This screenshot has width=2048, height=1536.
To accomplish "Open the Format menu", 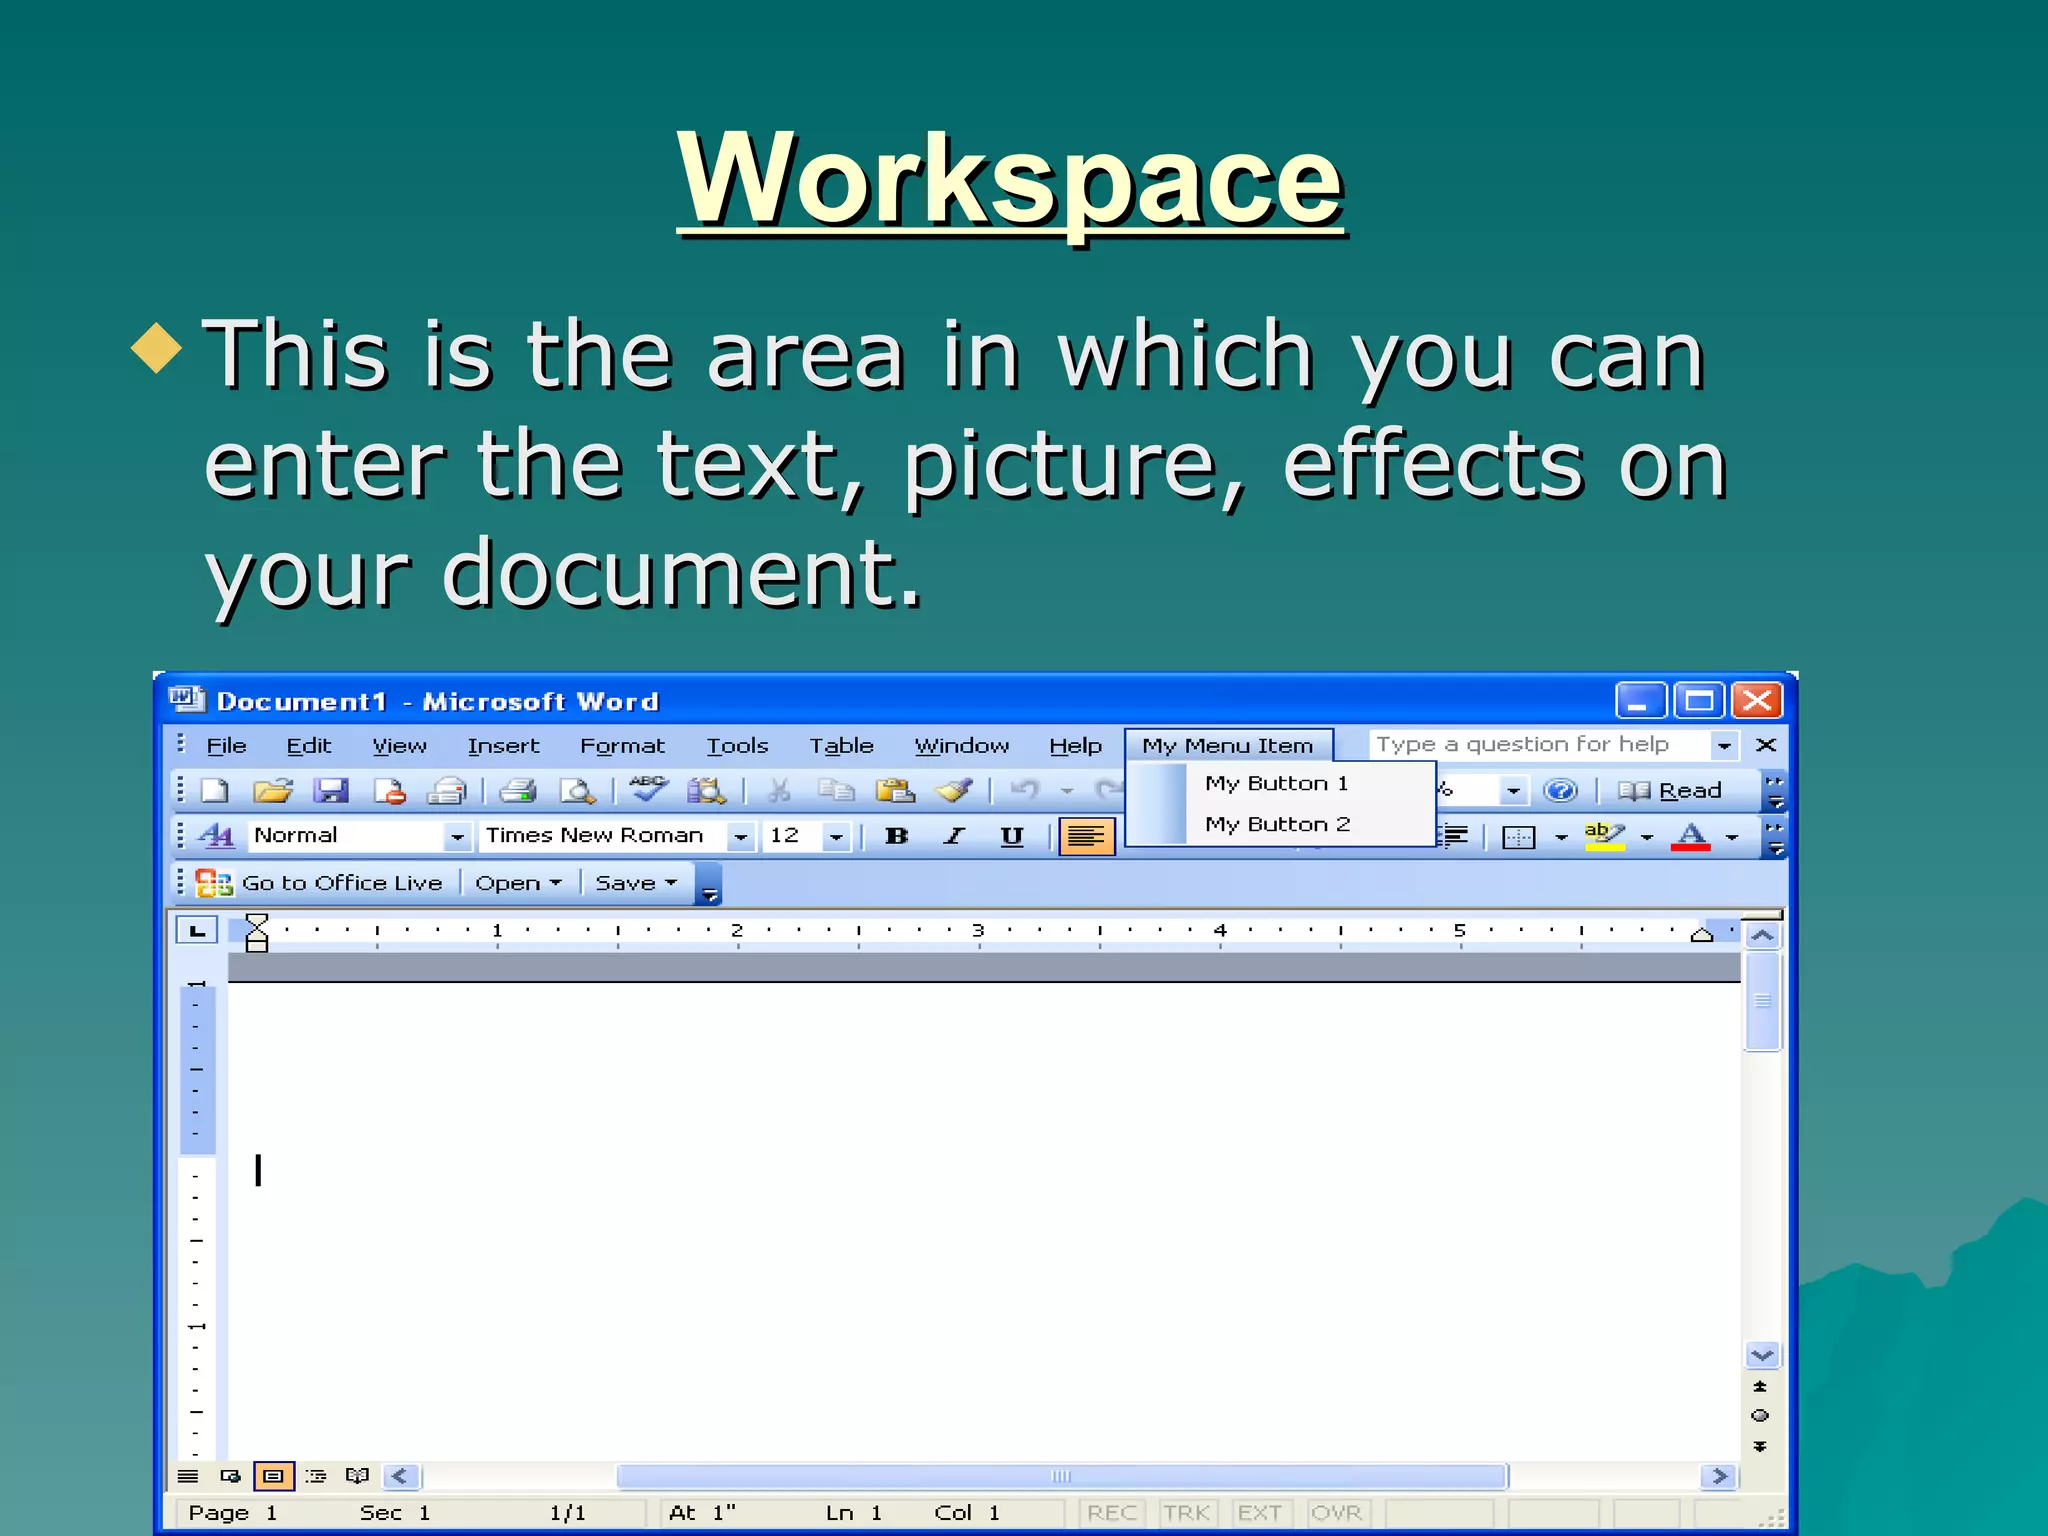I will pyautogui.click(x=622, y=746).
